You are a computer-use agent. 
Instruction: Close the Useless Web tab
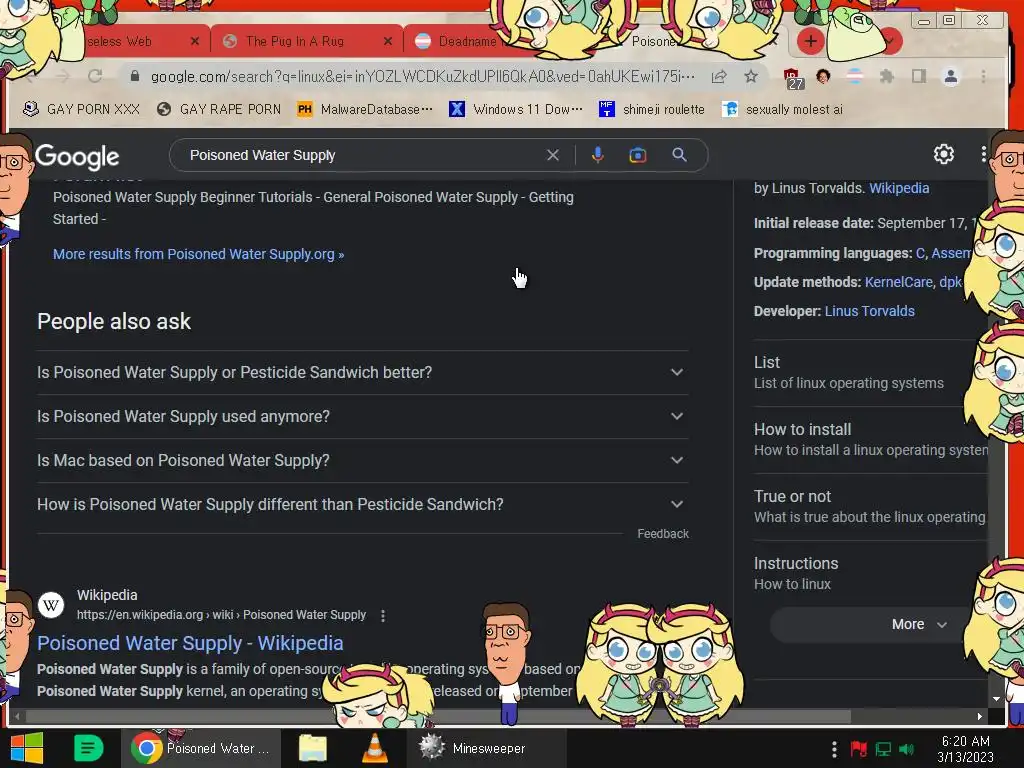(195, 41)
